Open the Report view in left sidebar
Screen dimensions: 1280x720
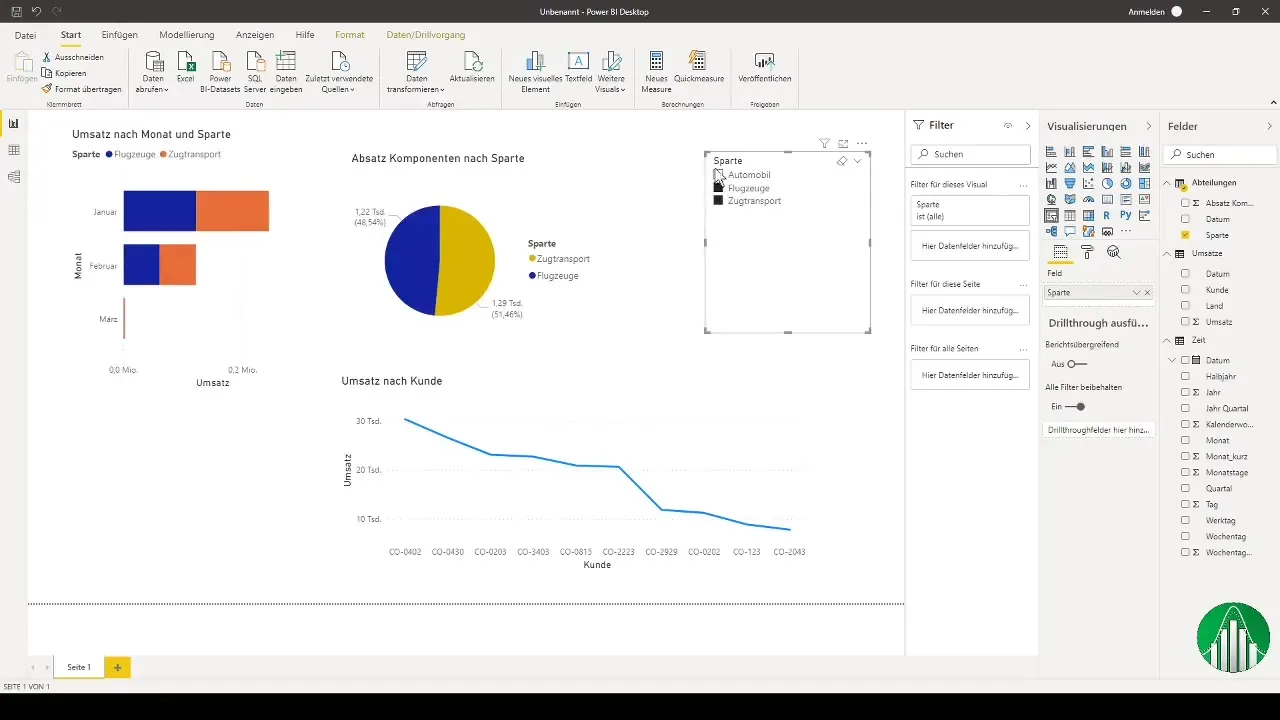pyautogui.click(x=14, y=123)
